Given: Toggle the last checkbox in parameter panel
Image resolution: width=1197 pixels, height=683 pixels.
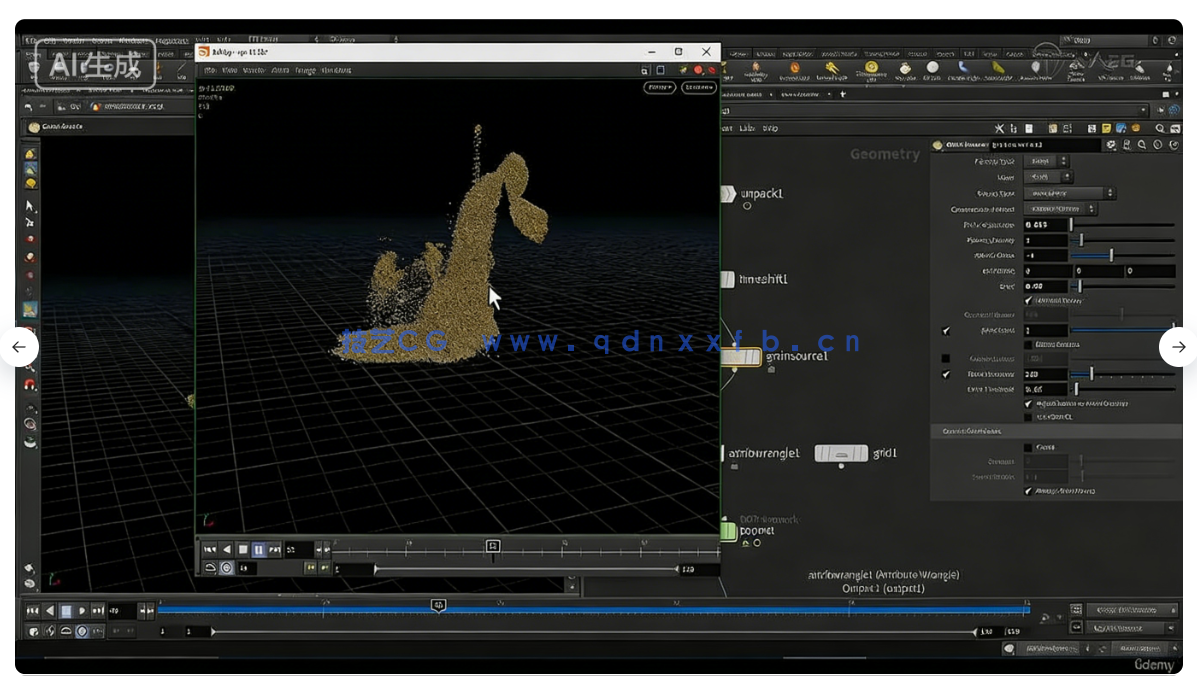Looking at the screenshot, I should click(1029, 491).
